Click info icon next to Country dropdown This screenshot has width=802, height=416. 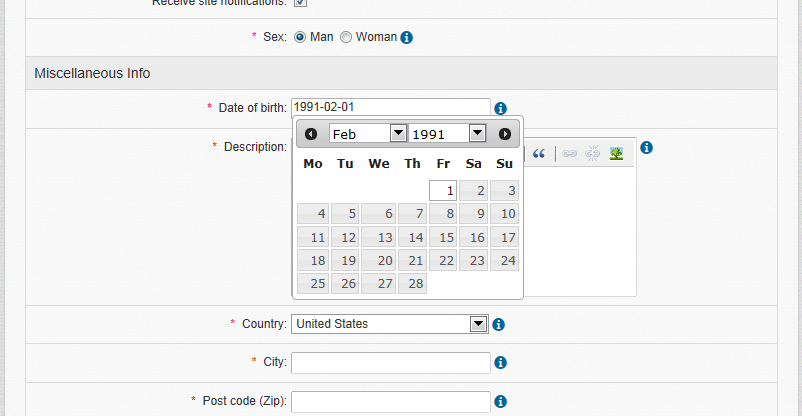pos(499,325)
